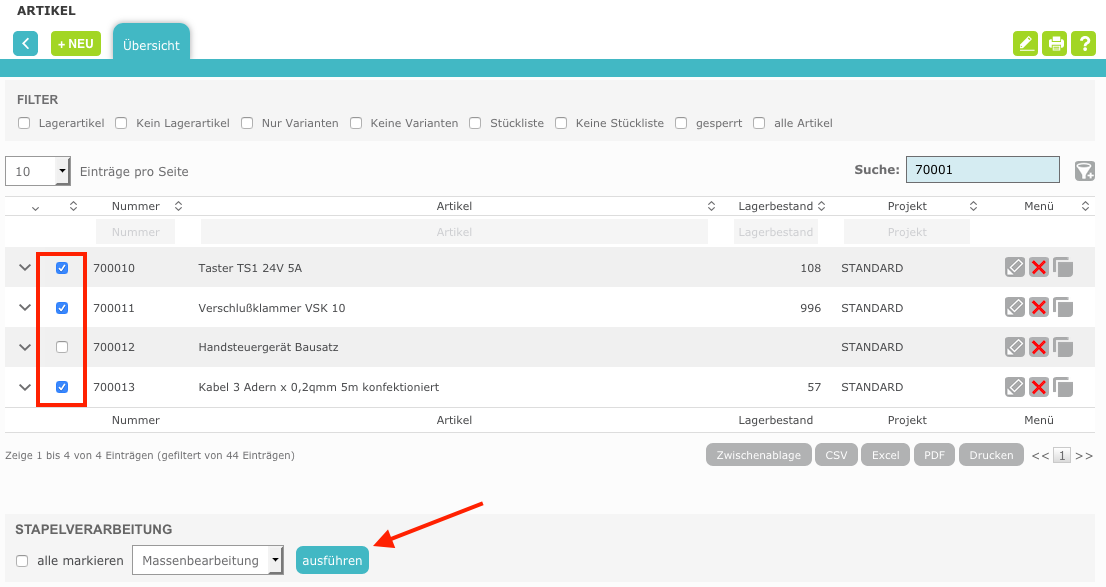Tick the gesperrt filter checkbox

(681, 123)
